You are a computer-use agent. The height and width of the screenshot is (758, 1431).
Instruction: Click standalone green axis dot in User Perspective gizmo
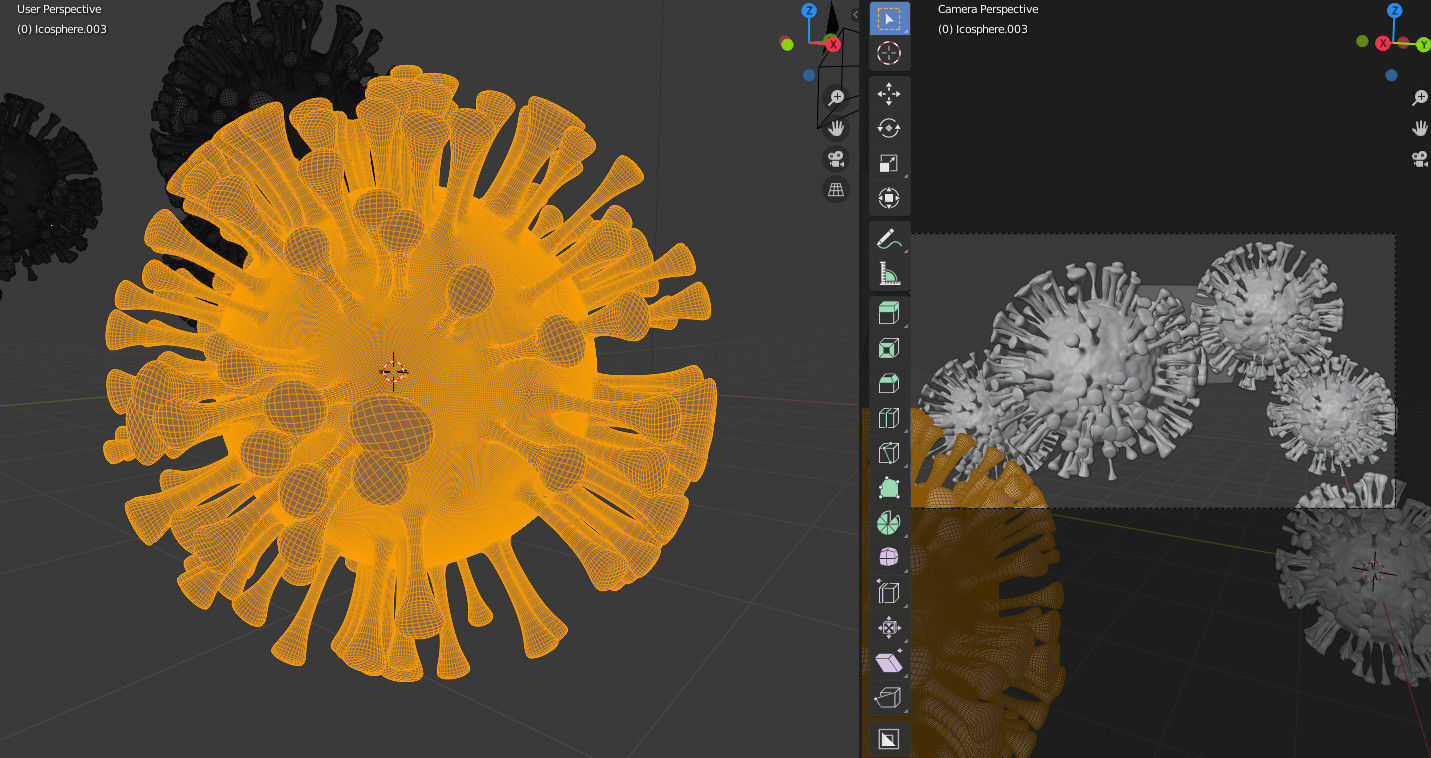click(x=788, y=44)
